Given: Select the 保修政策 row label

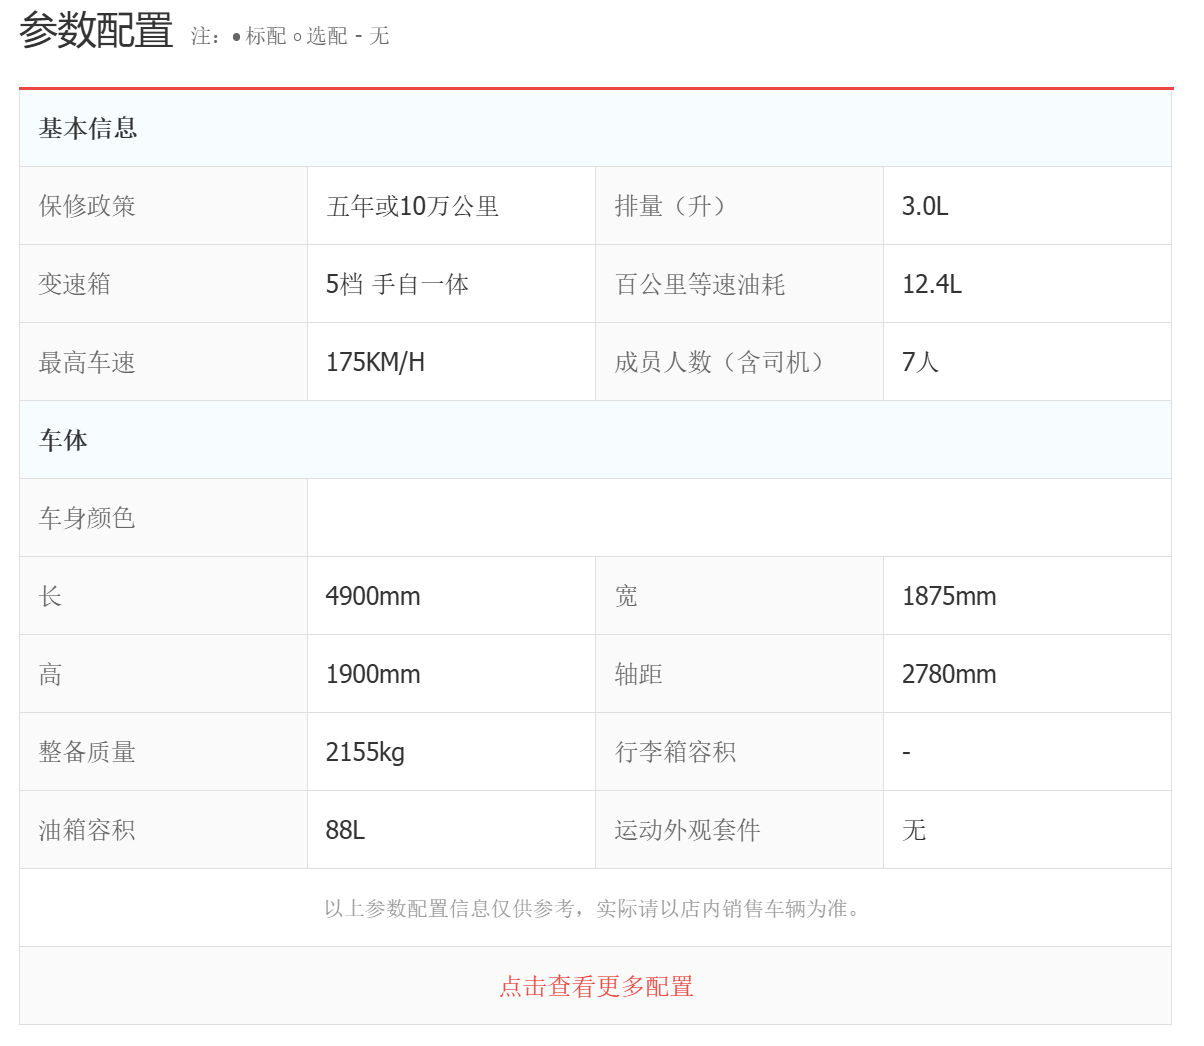Looking at the screenshot, I should (x=87, y=206).
